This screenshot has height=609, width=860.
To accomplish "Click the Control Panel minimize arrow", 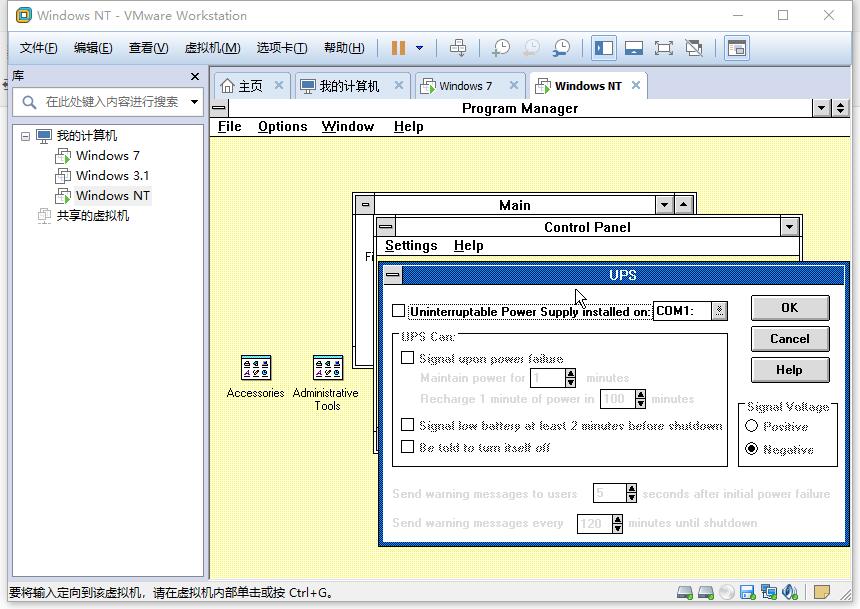I will click(789, 227).
